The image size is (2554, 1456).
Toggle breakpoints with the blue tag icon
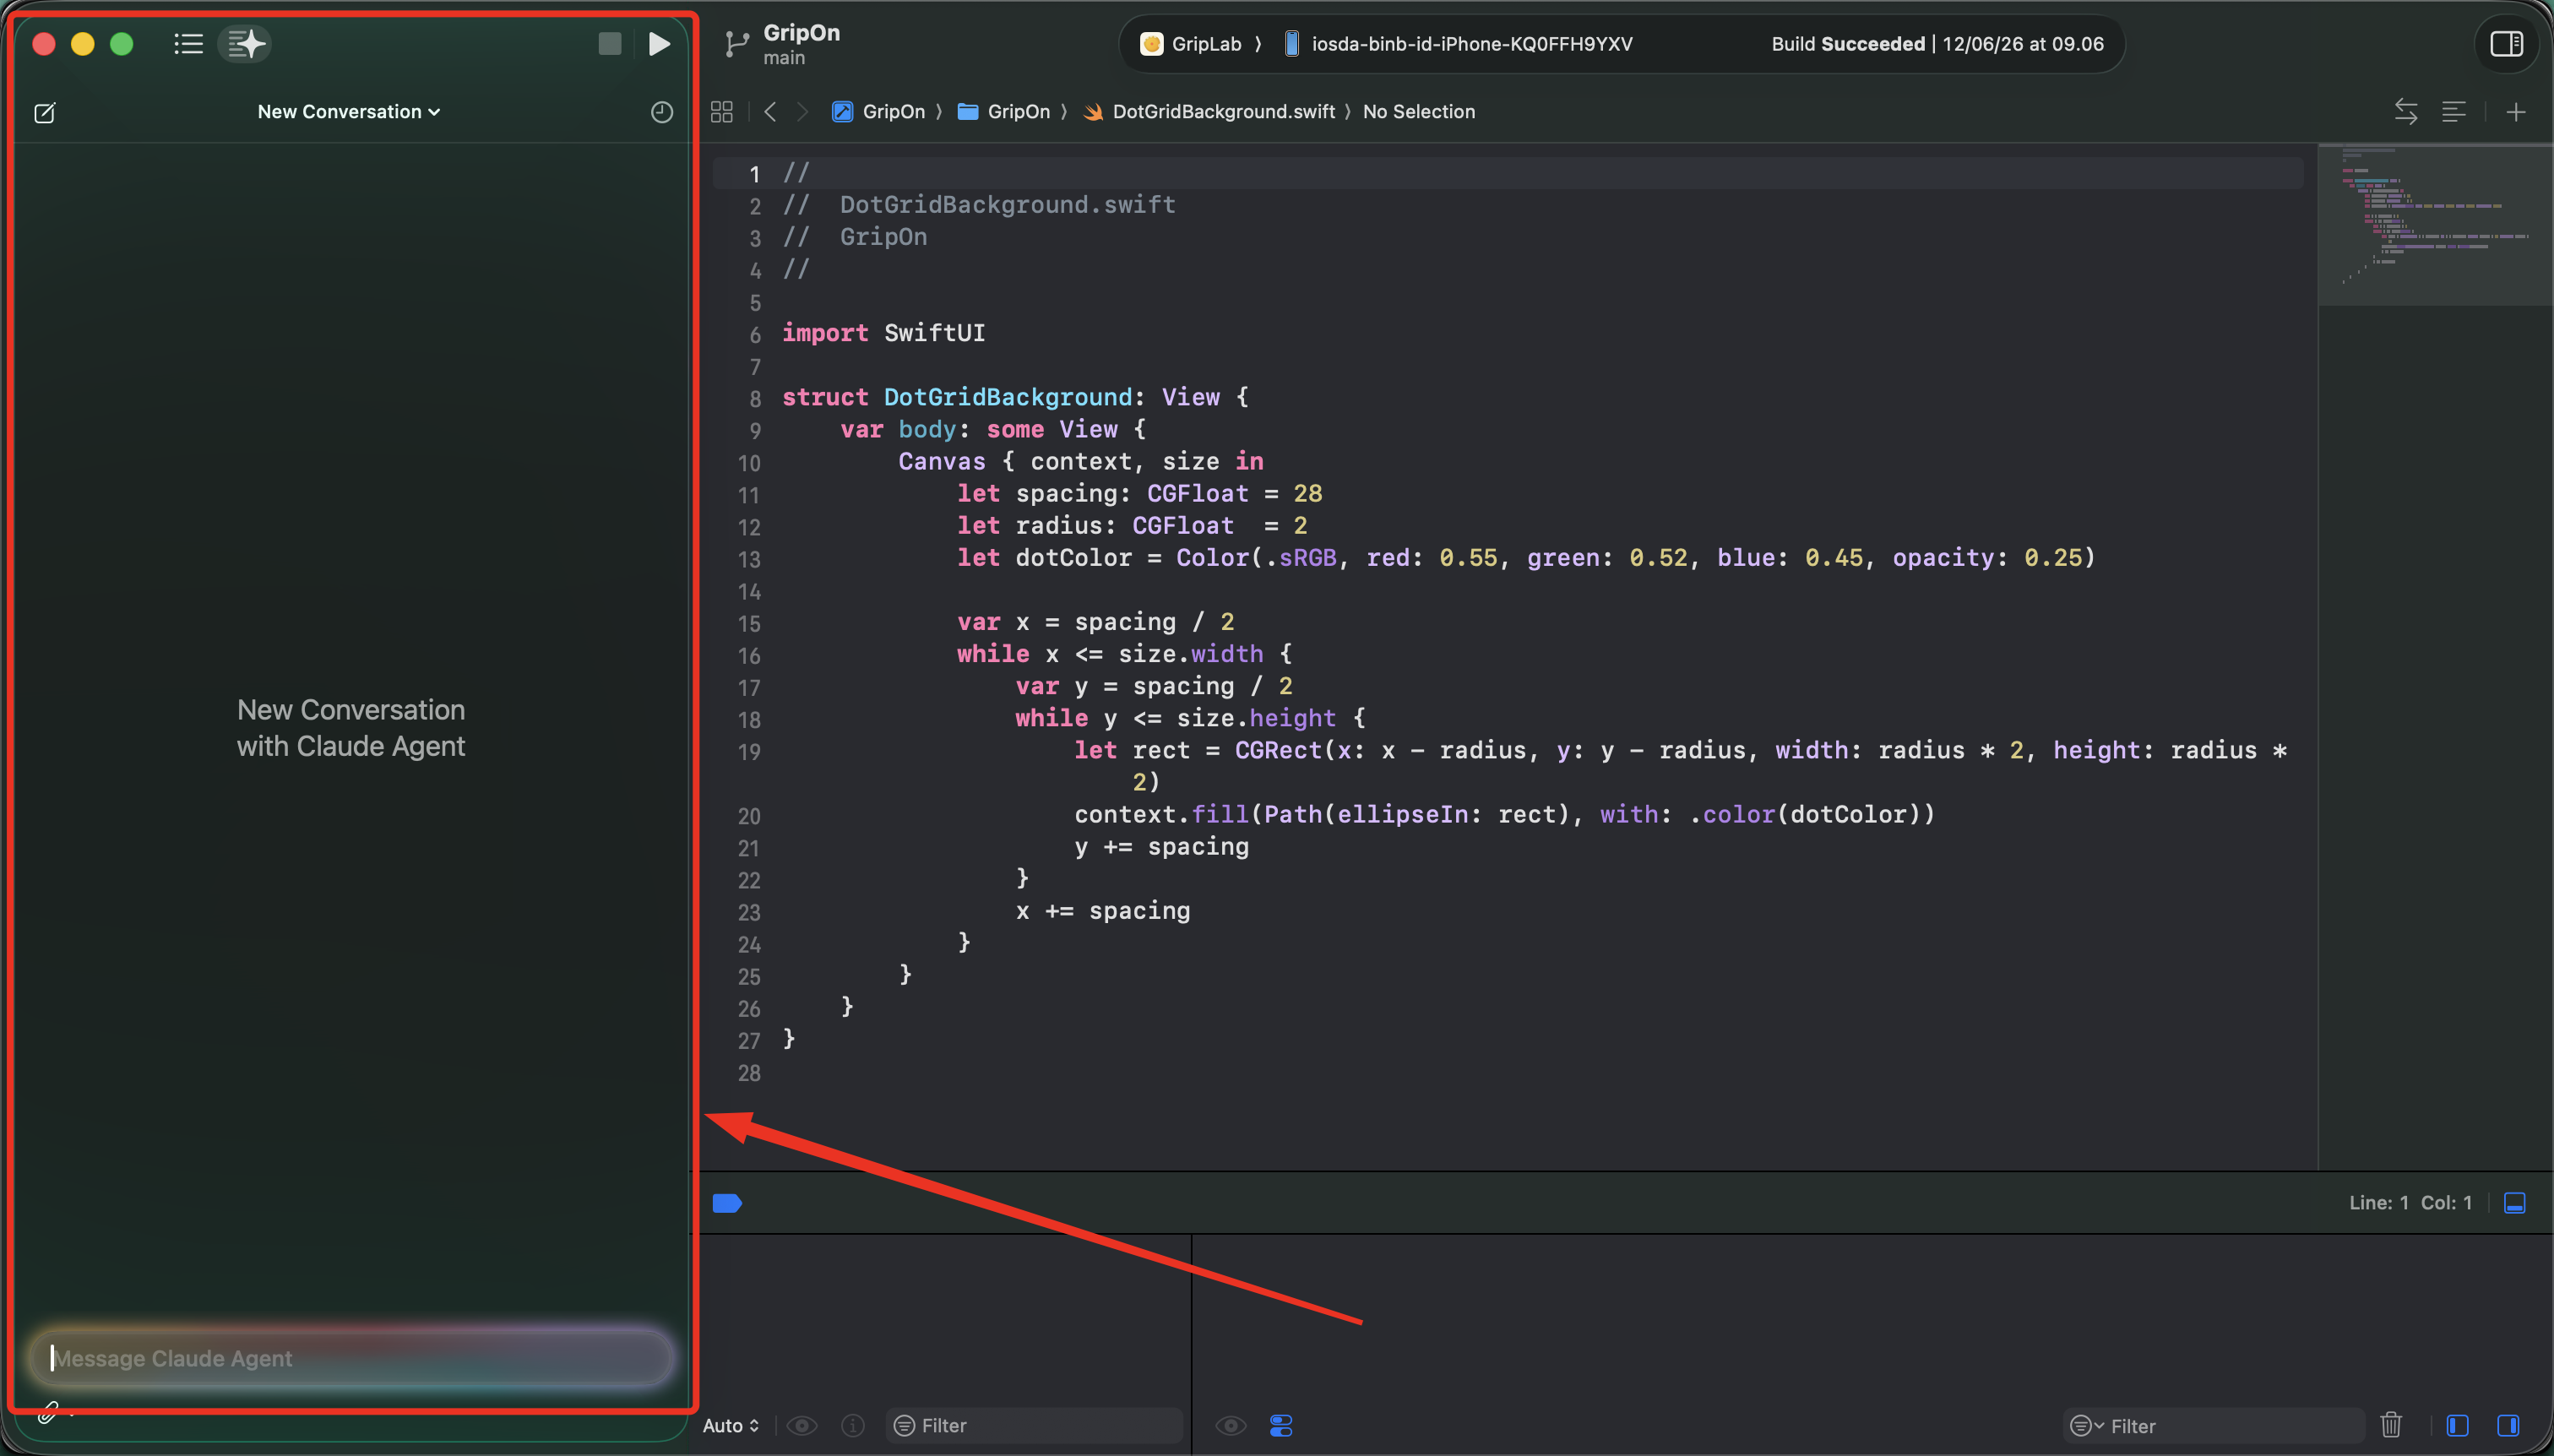click(727, 1203)
